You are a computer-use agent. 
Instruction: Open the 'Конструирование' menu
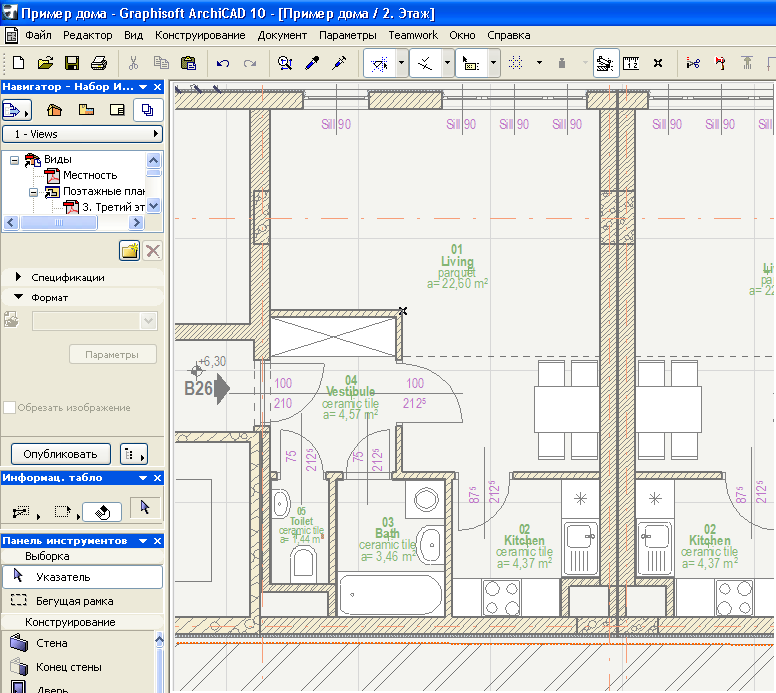200,35
